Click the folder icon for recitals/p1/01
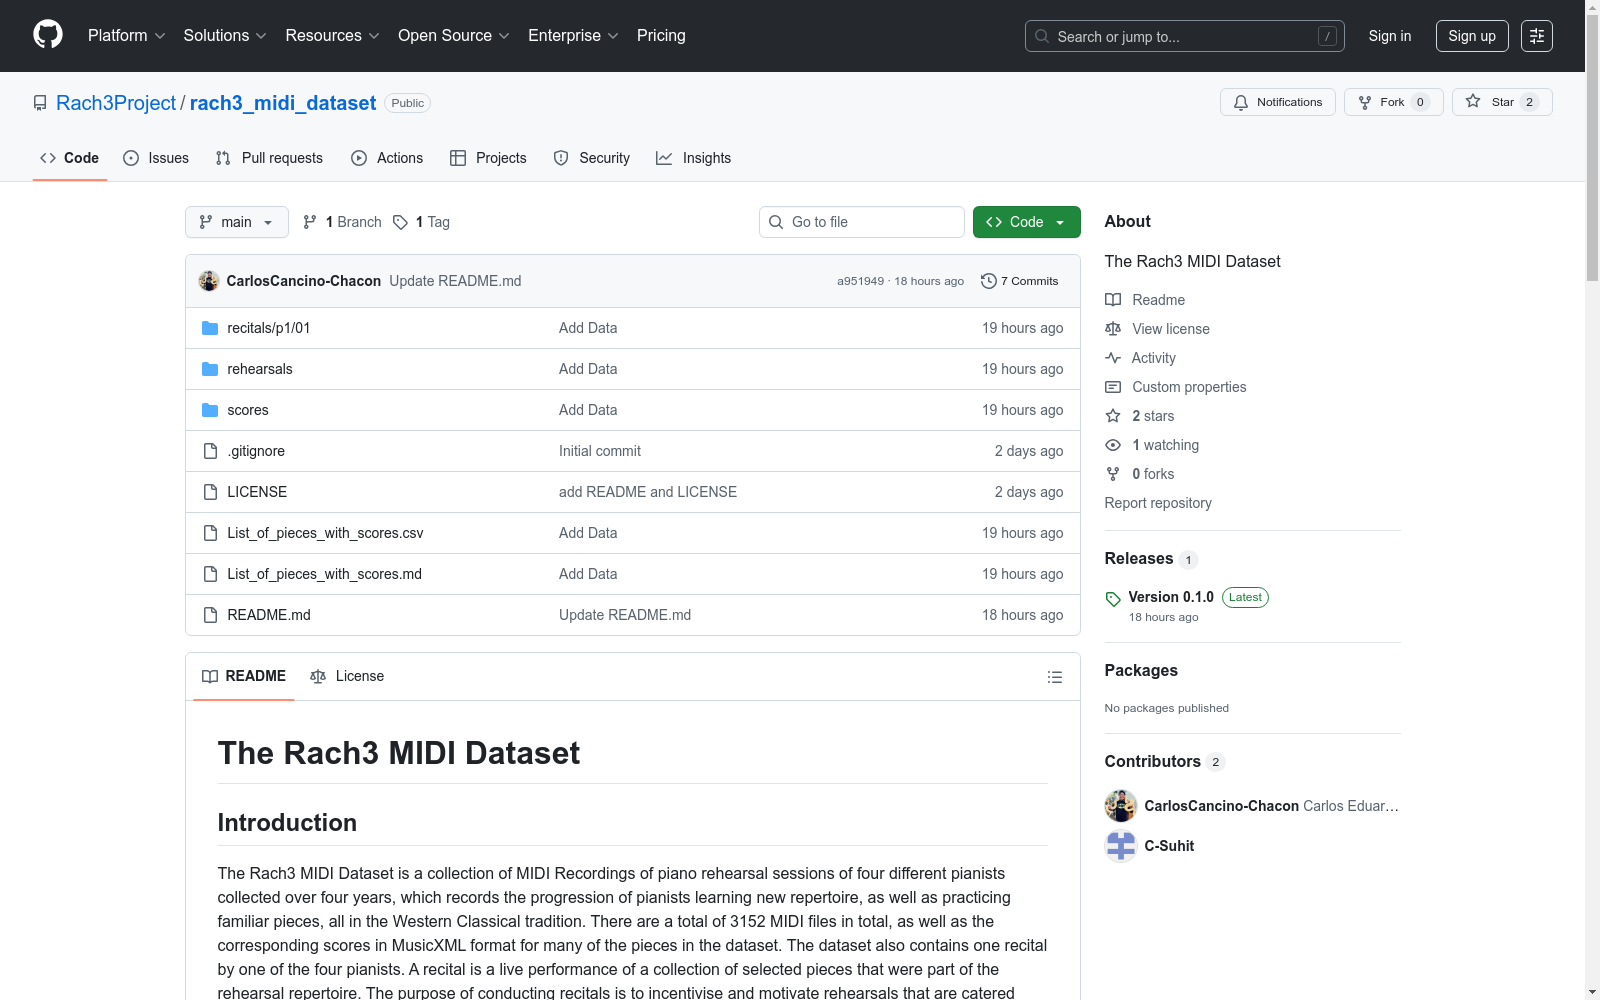The height and width of the screenshot is (1000, 1600). 210,328
